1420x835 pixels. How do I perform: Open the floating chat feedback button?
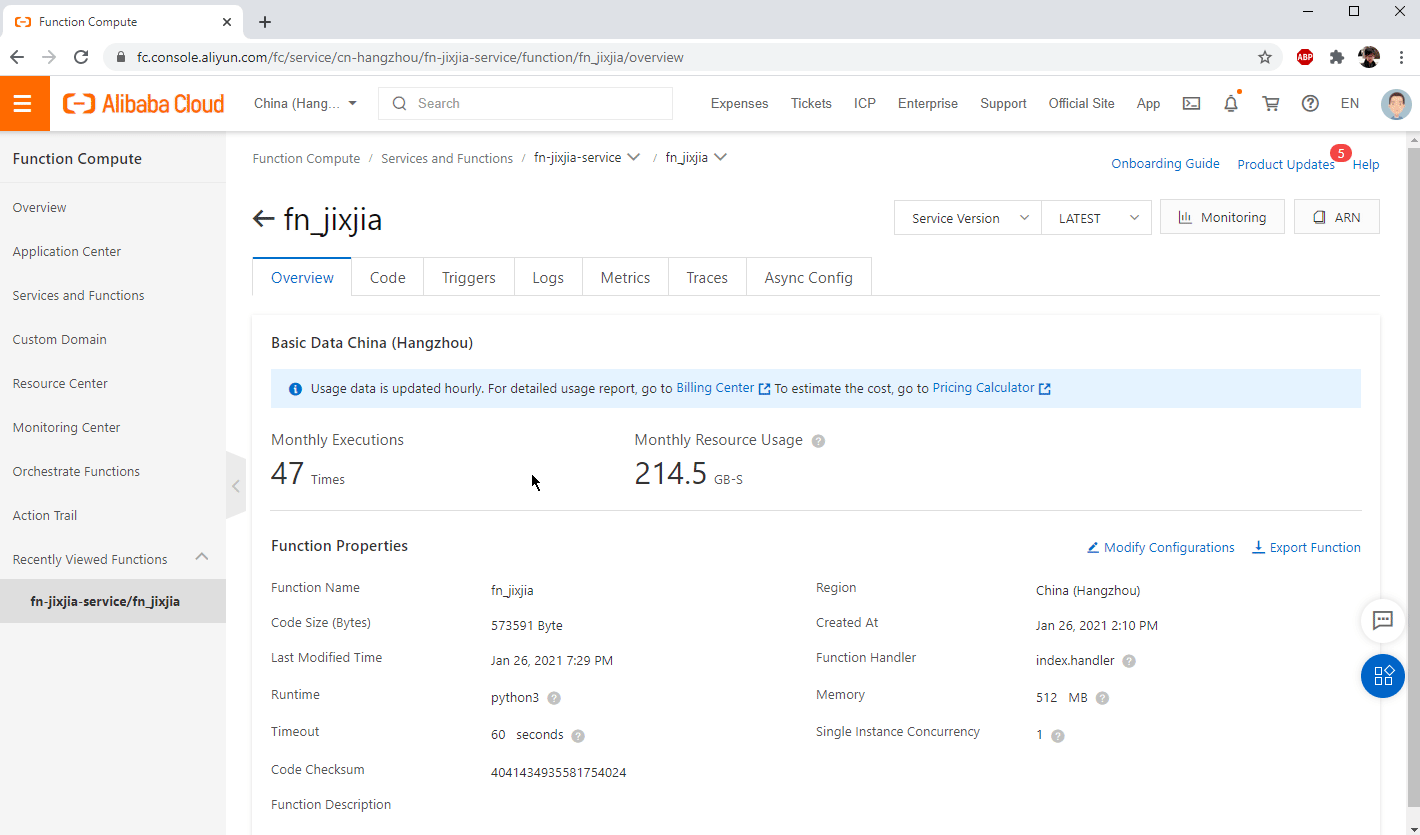(1383, 620)
